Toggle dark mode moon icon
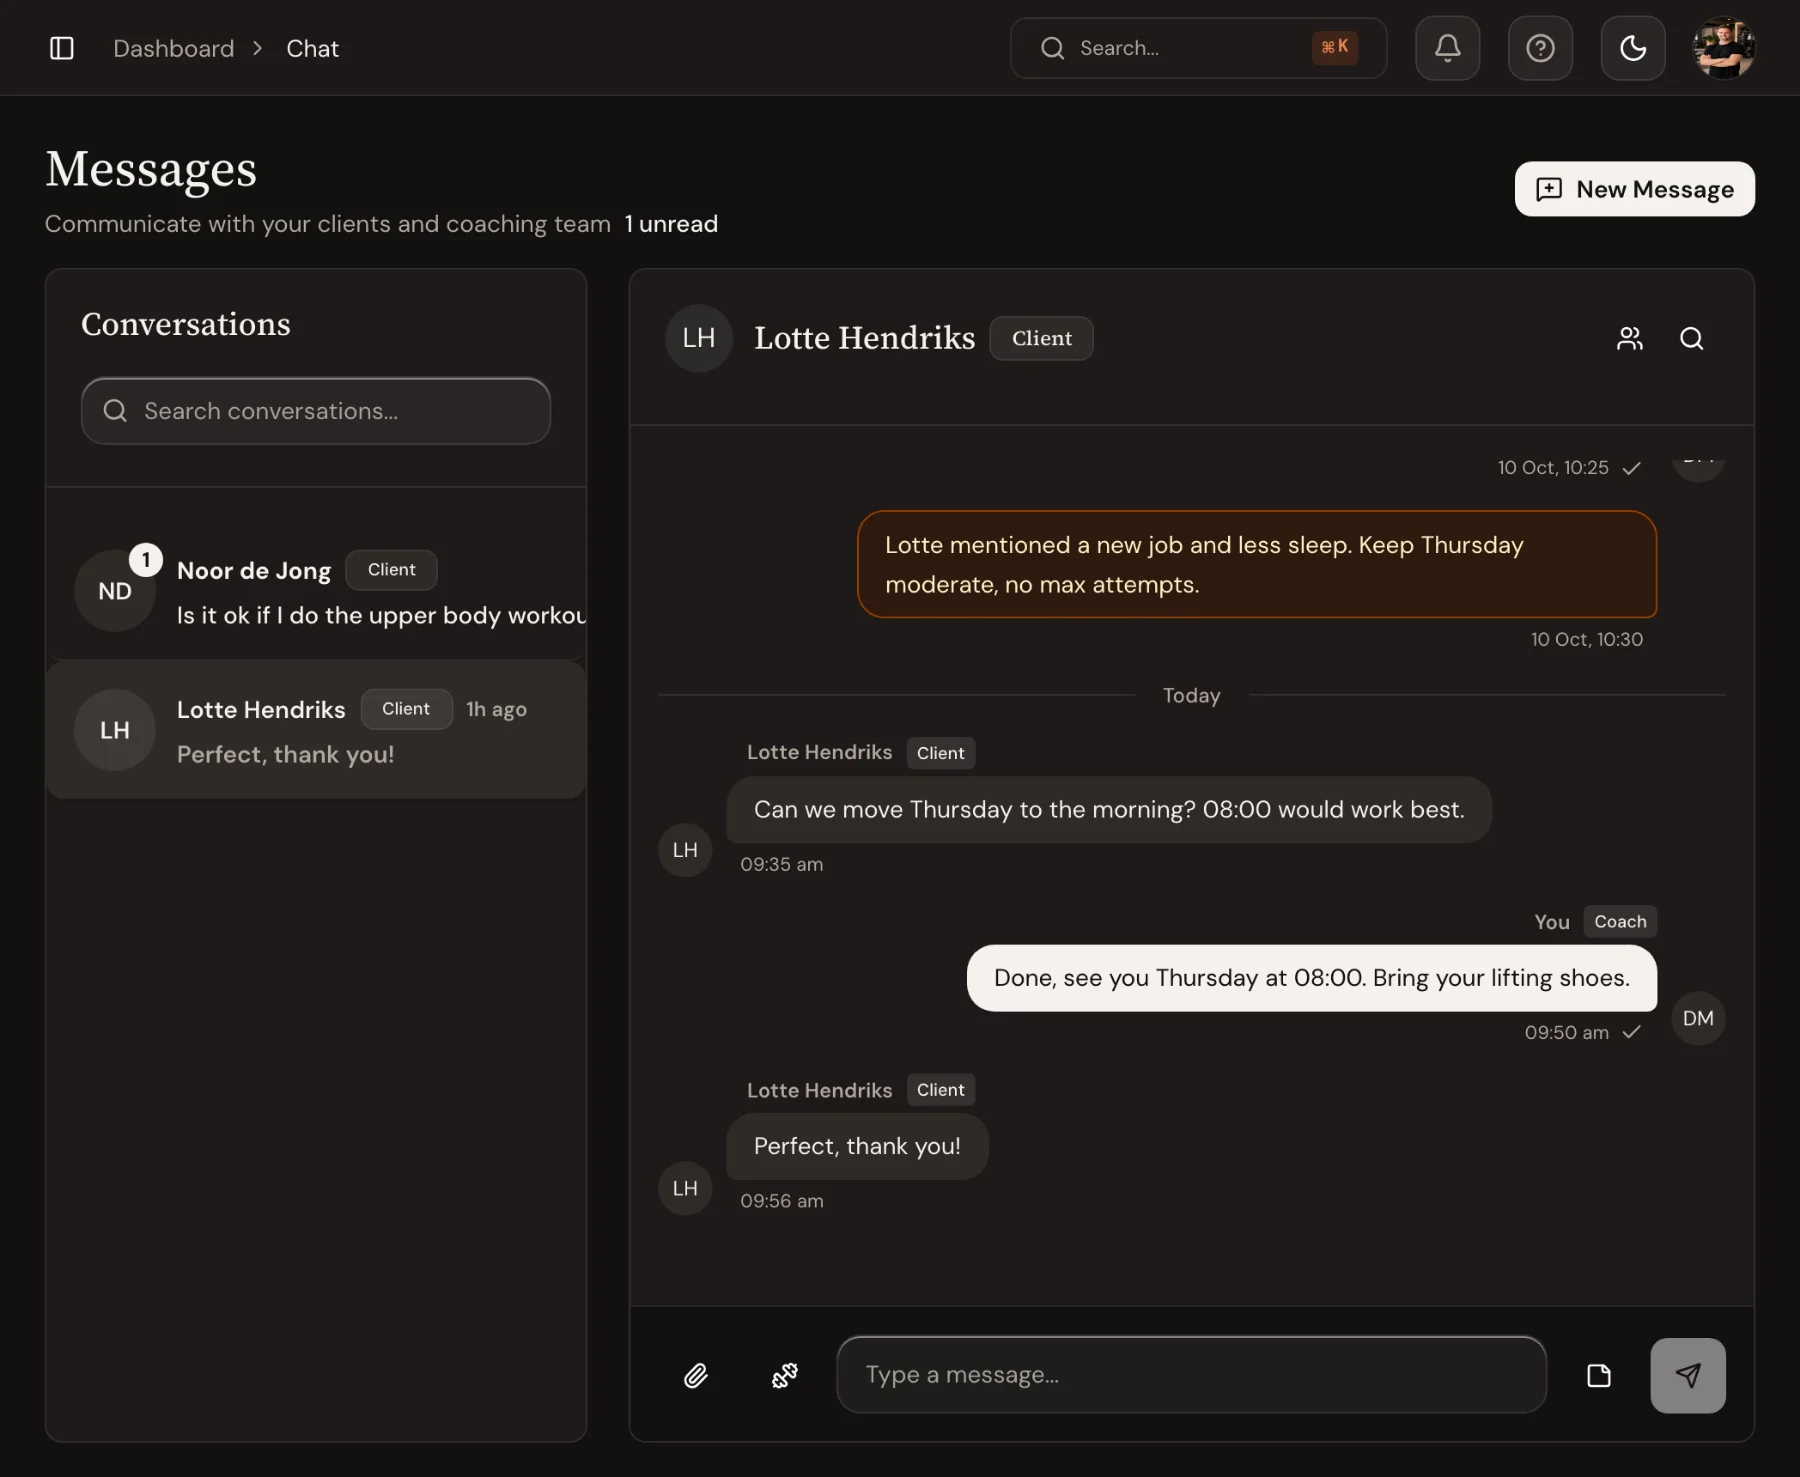Screen dimensions: 1800x1477 (1633, 48)
